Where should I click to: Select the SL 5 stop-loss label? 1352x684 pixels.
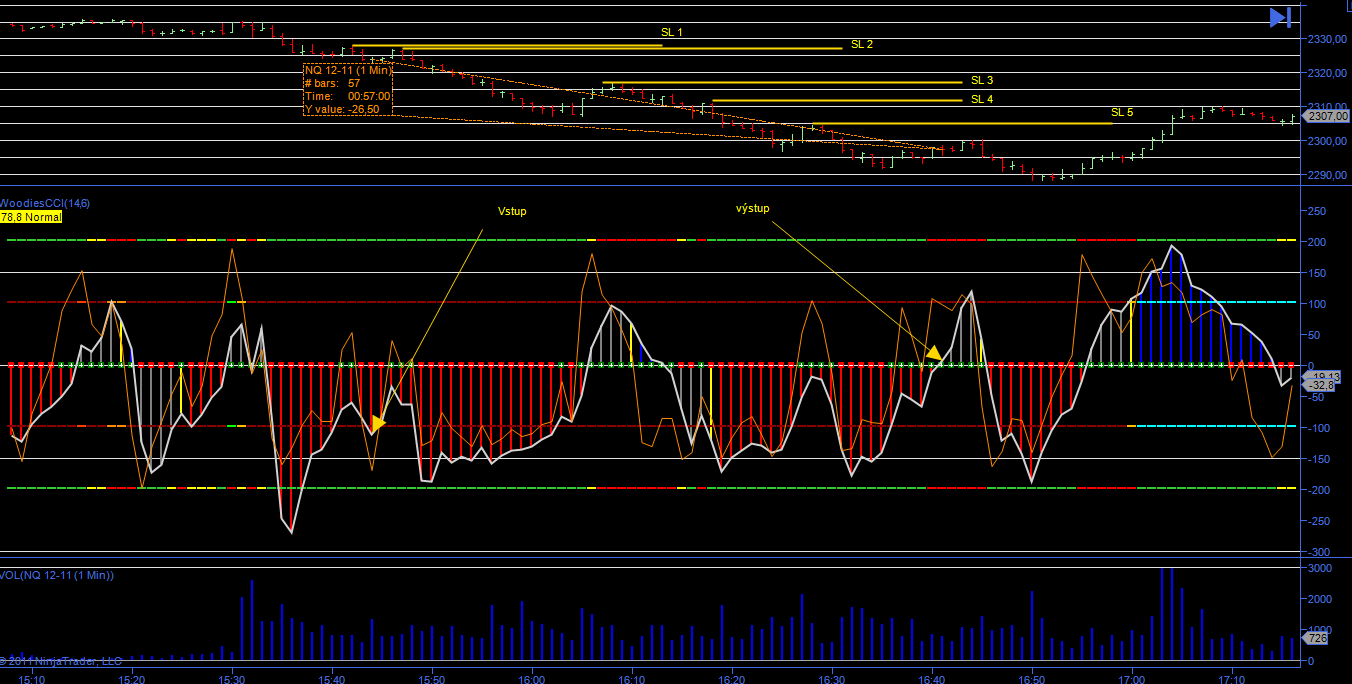[x=1121, y=112]
